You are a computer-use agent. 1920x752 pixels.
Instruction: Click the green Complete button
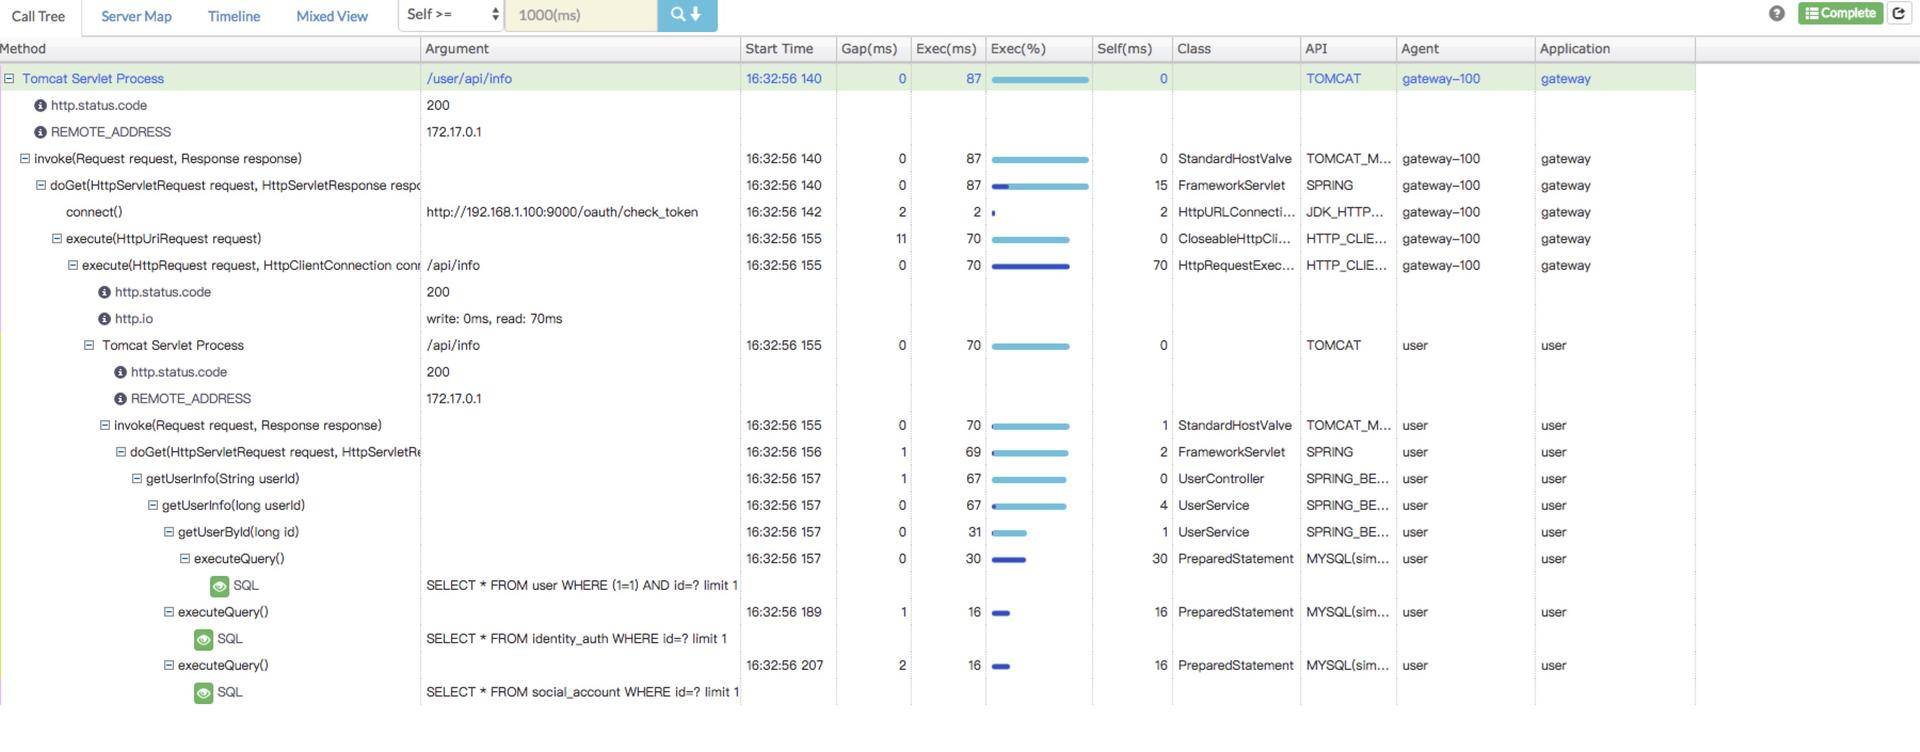click(x=1839, y=13)
